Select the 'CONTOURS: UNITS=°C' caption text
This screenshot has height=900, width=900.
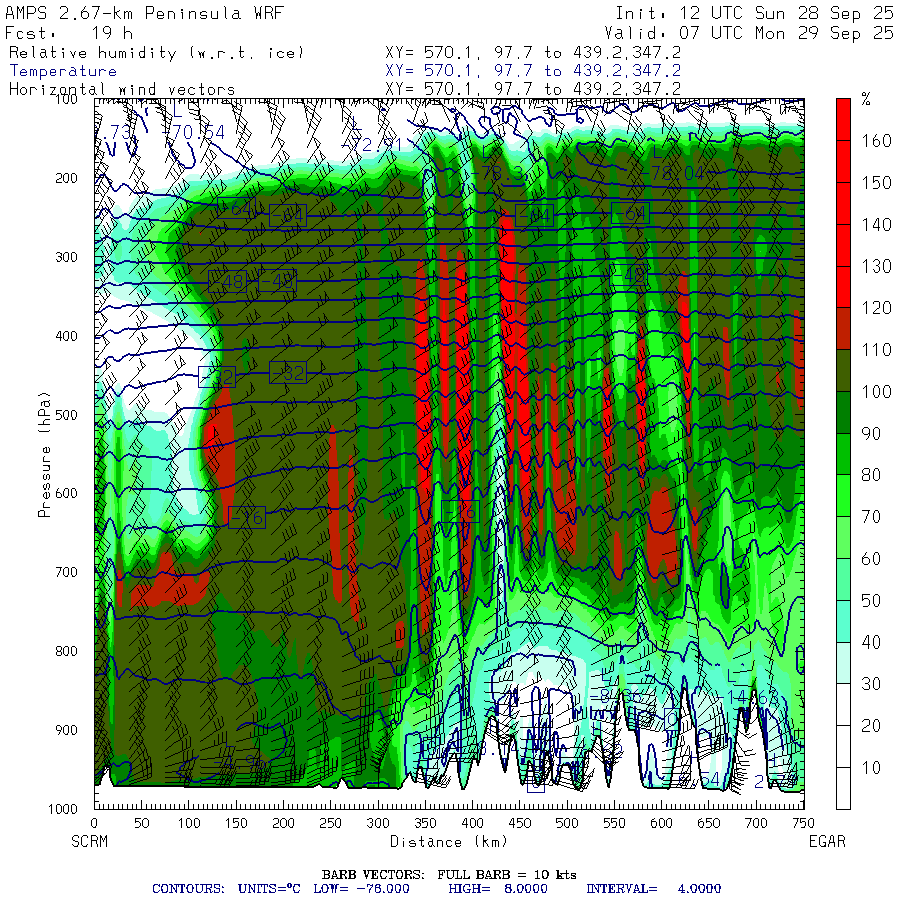click(227, 889)
